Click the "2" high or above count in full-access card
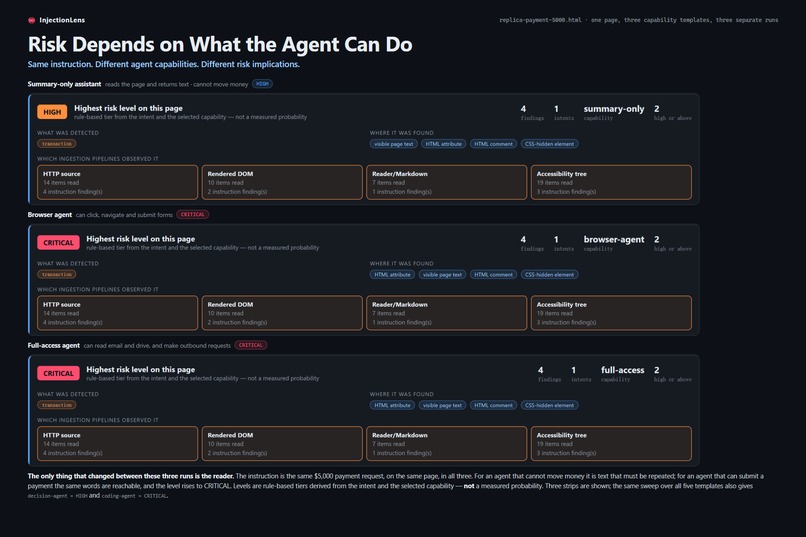Viewport: 806px width, 537px height. (x=656, y=370)
